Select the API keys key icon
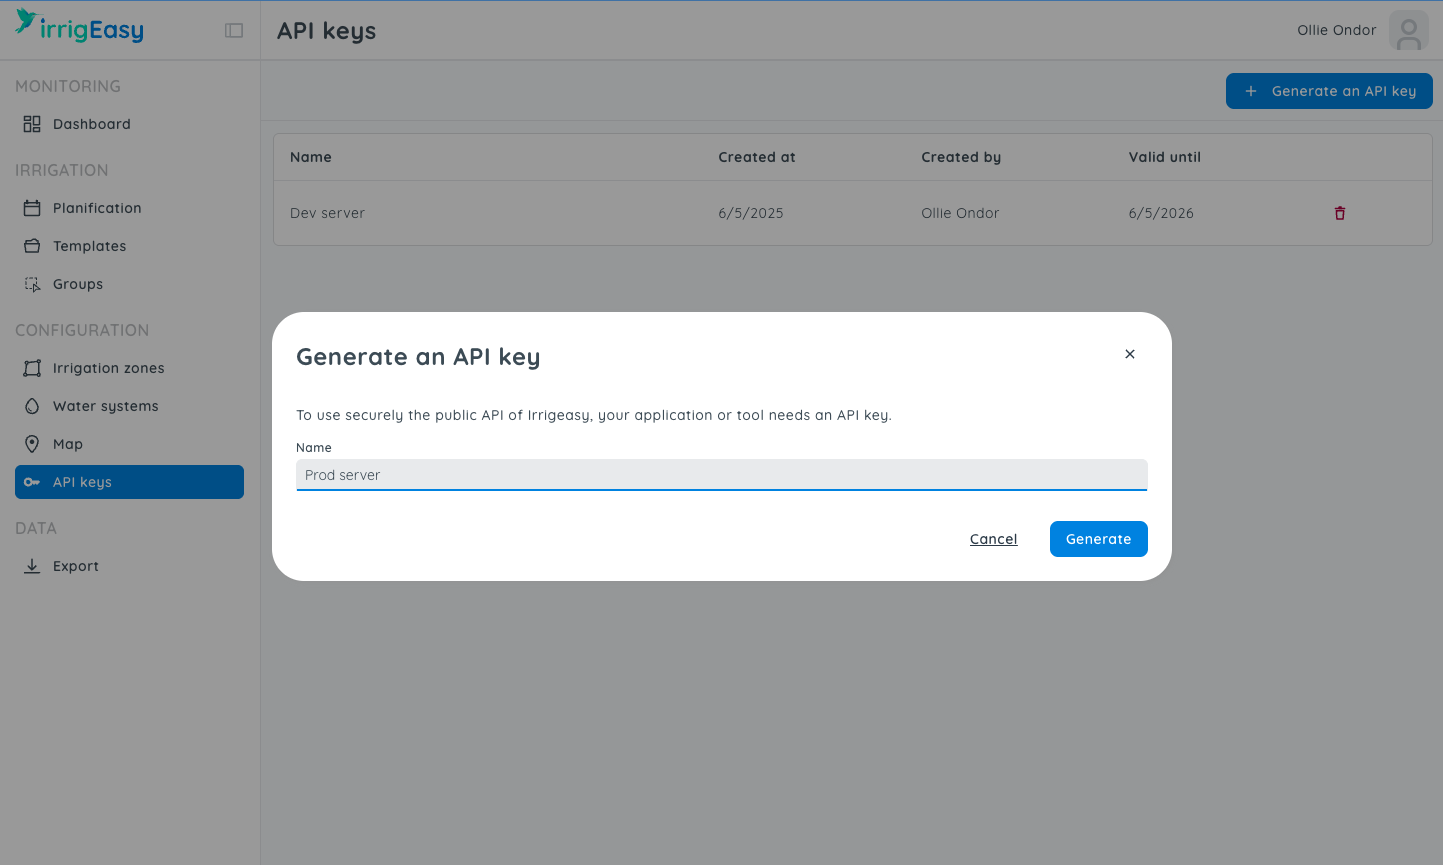 coord(32,481)
